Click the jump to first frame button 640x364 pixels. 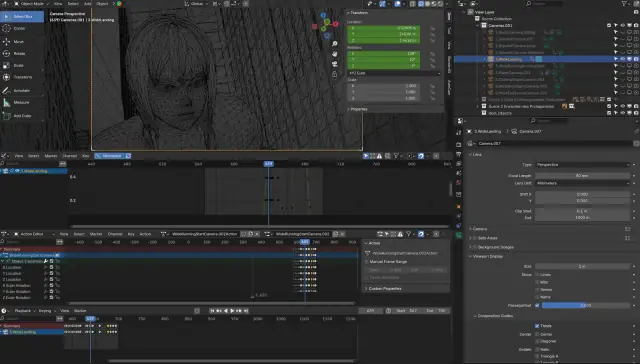pos(212,311)
